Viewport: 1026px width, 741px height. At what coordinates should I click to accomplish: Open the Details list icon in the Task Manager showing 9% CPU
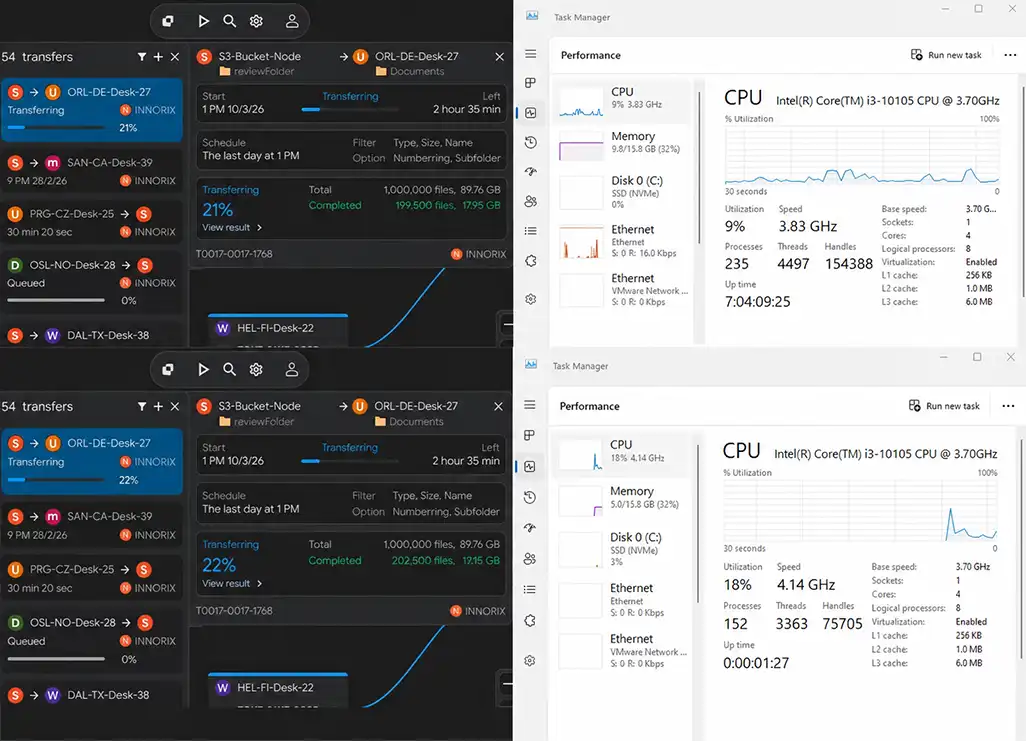pyautogui.click(x=531, y=231)
